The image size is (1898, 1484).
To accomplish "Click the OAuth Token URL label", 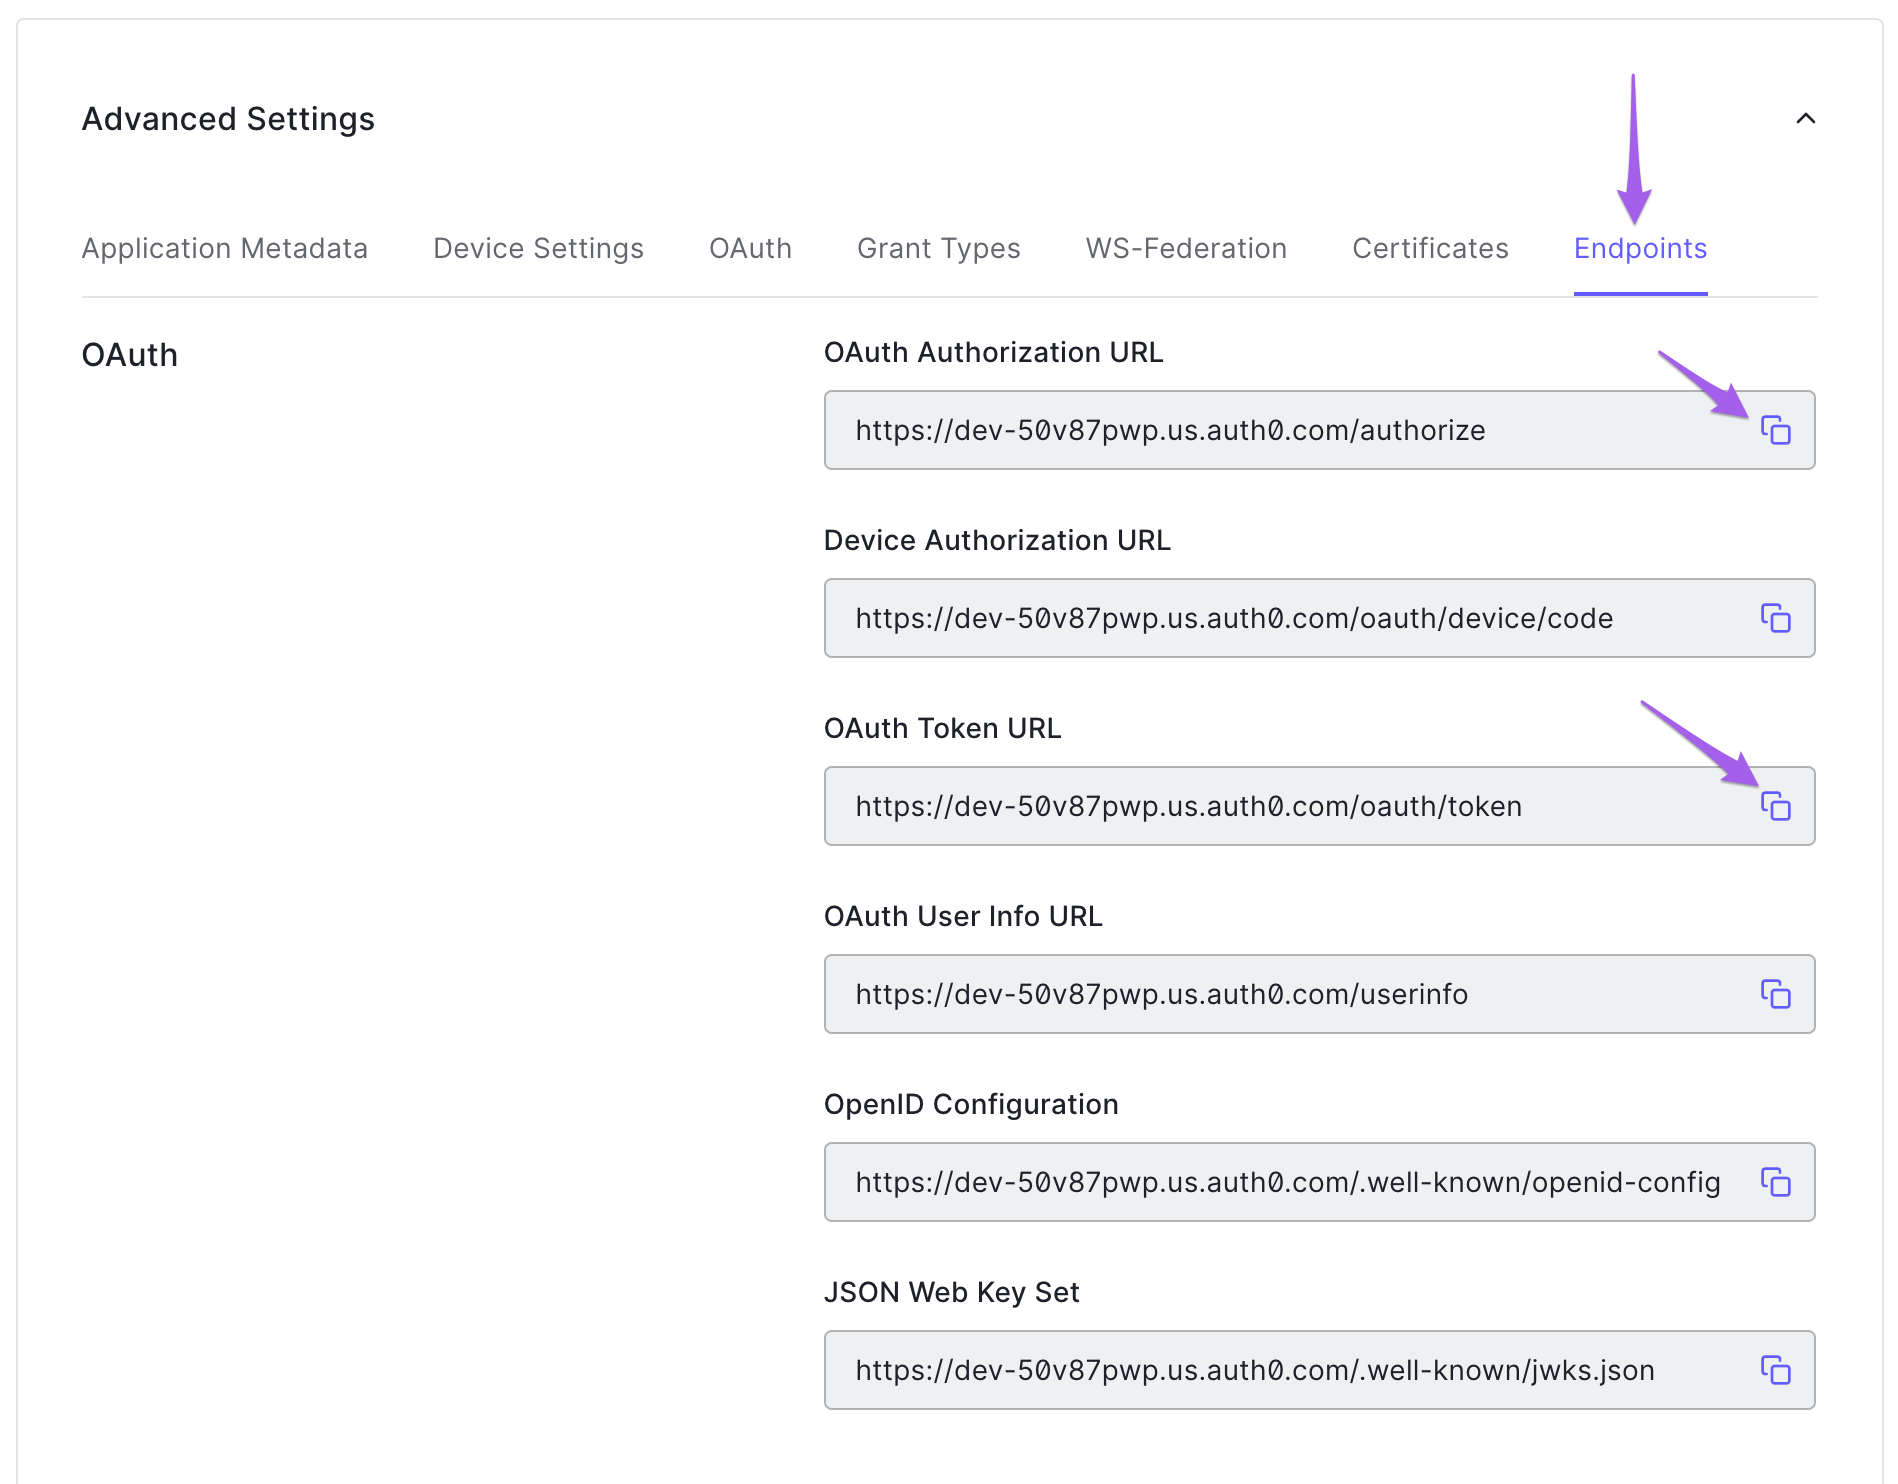I will tap(942, 728).
